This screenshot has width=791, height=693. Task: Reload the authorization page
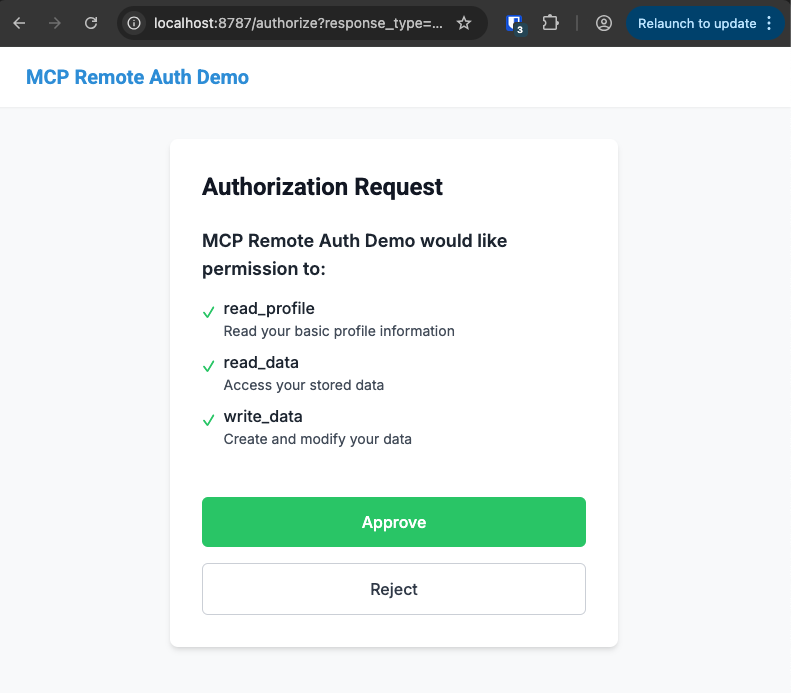[x=91, y=23]
